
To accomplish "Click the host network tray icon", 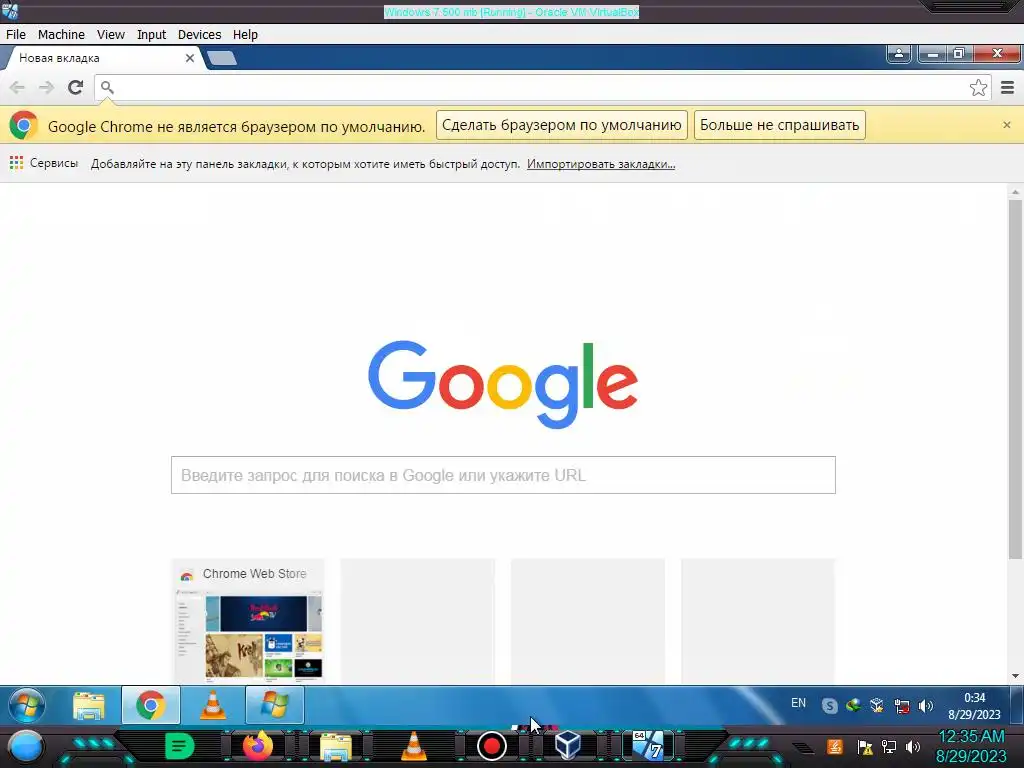I will [889, 747].
